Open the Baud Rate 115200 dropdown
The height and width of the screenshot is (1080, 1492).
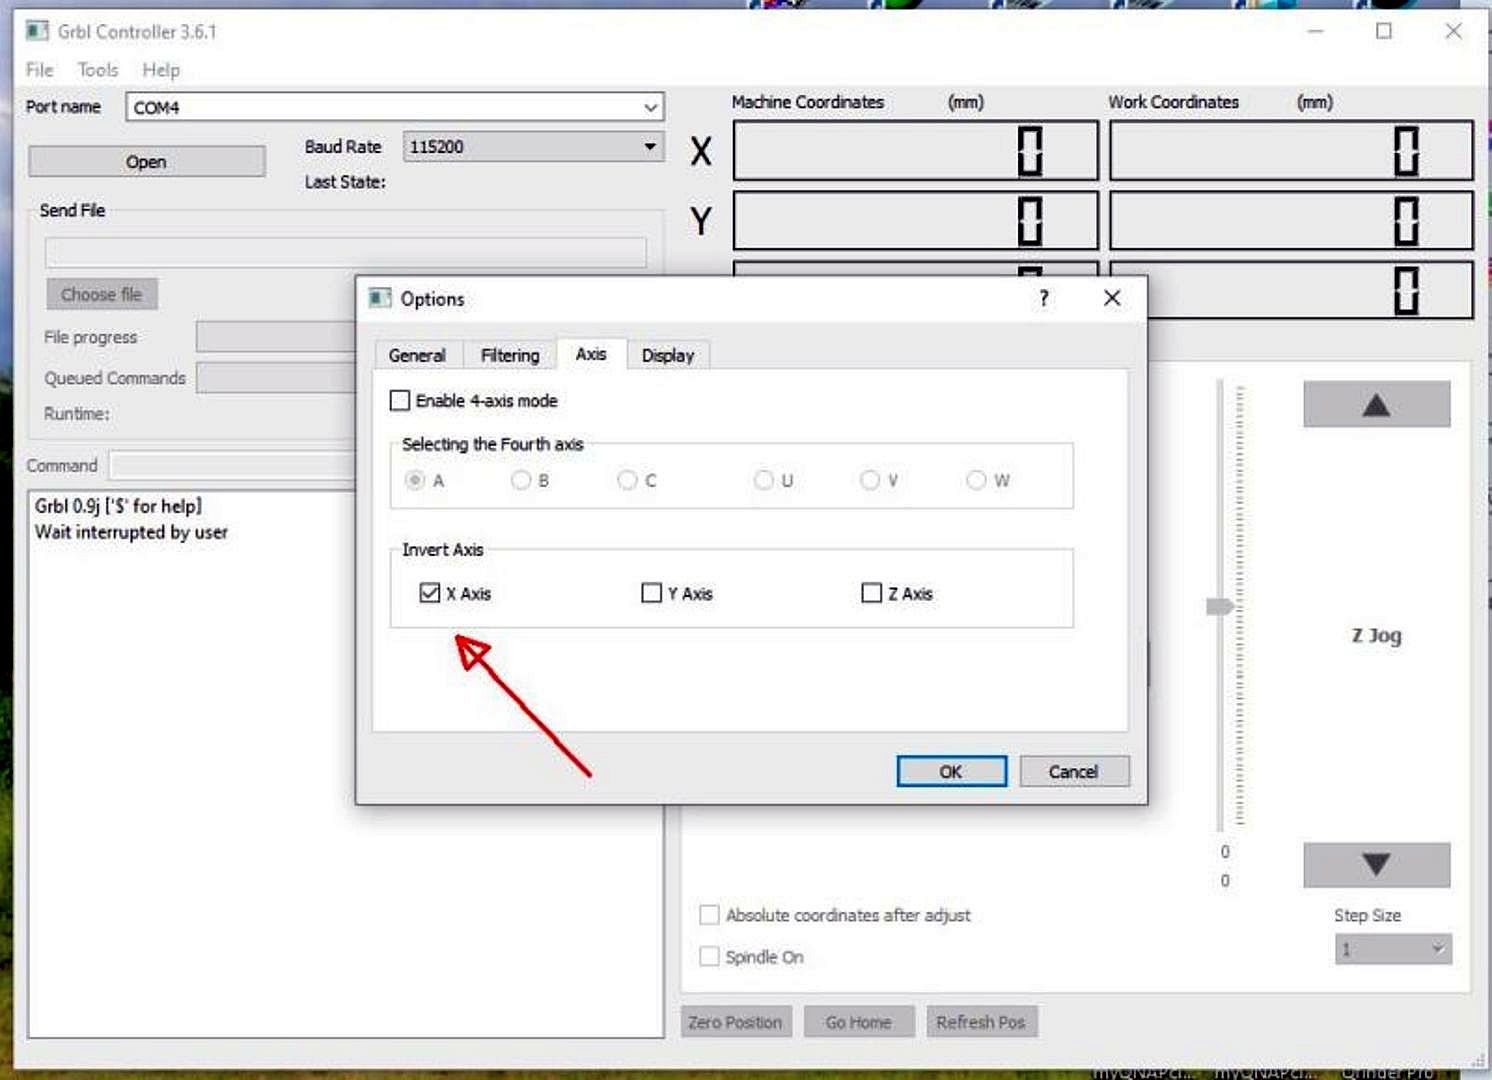(x=649, y=147)
